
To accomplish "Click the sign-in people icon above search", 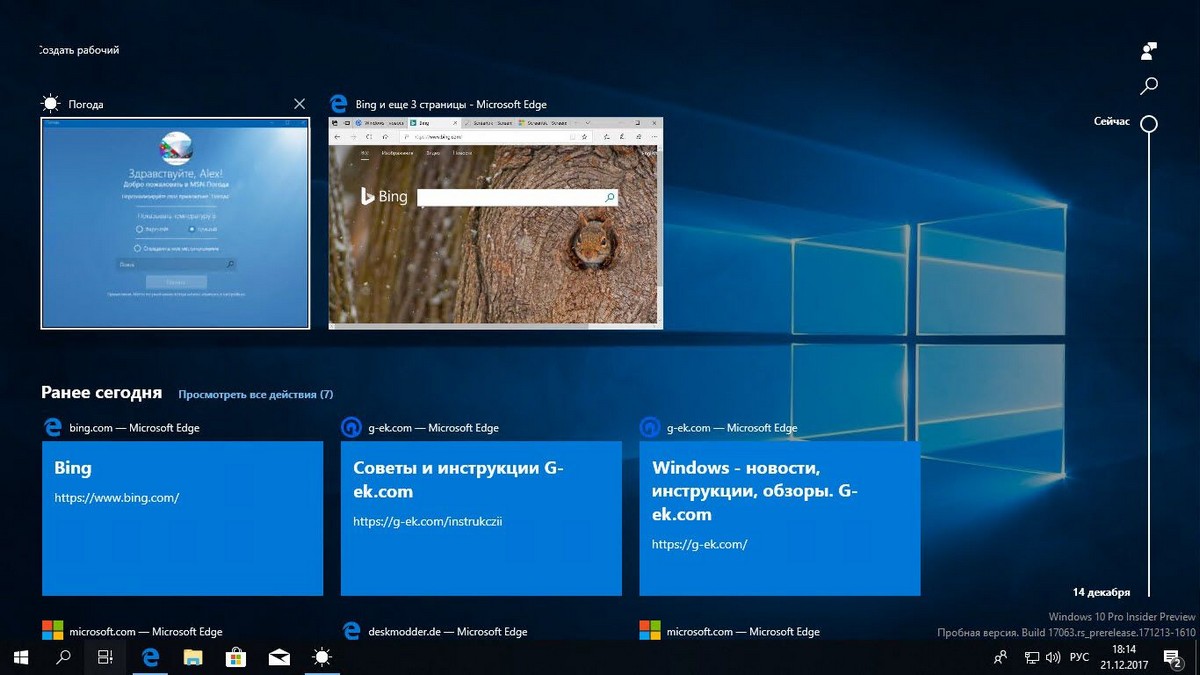I will tap(1149, 50).
